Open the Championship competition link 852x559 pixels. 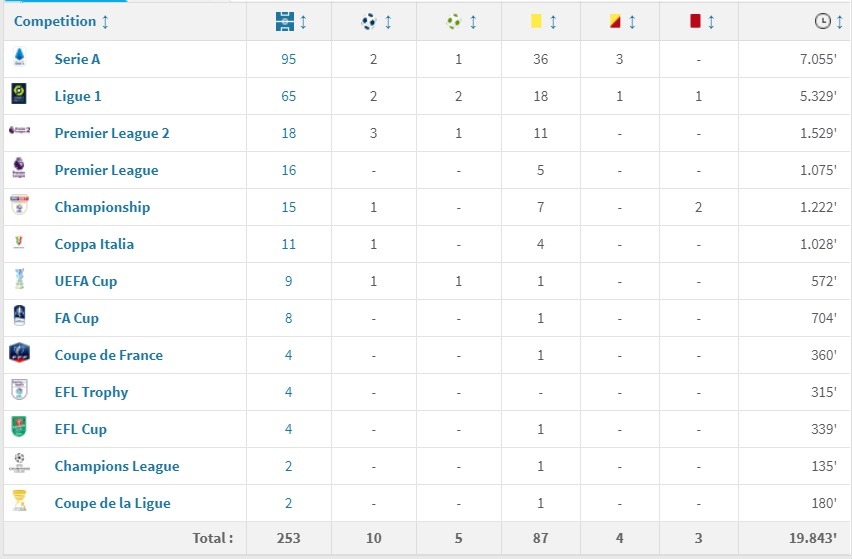[x=102, y=207]
